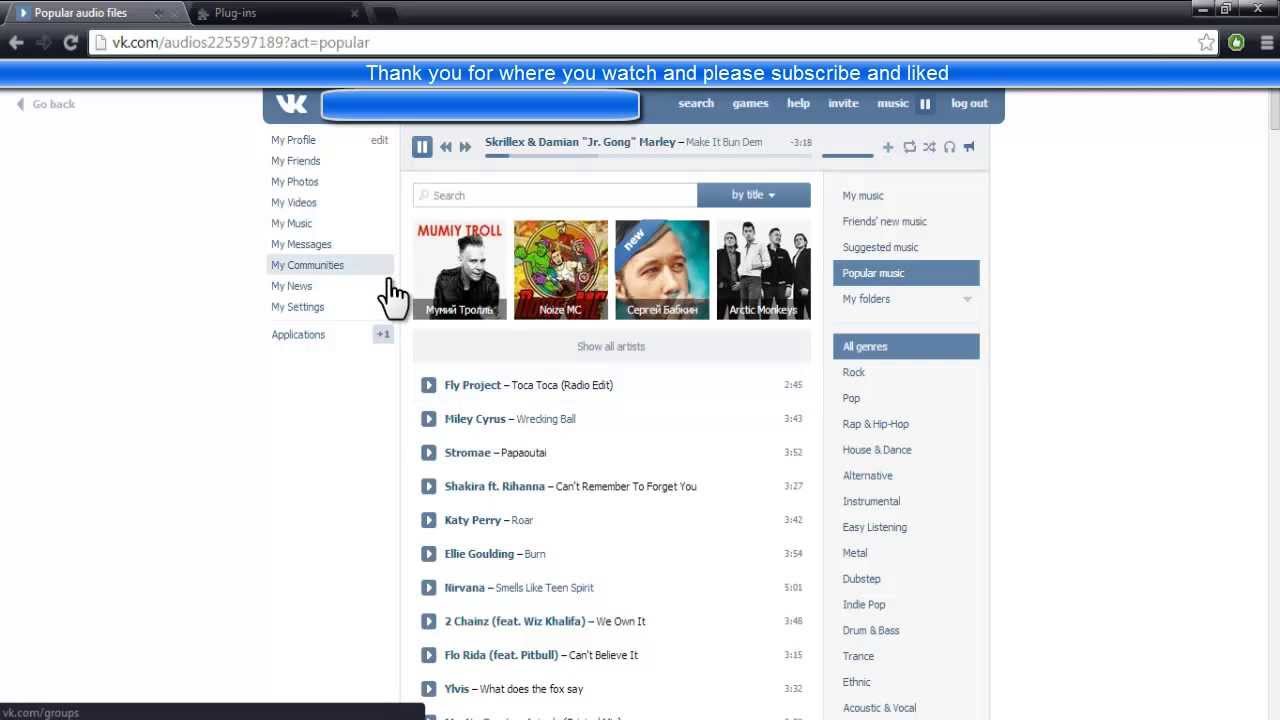Screen dimensions: 1280x720
Task: Open music in header menu
Action: tap(893, 103)
